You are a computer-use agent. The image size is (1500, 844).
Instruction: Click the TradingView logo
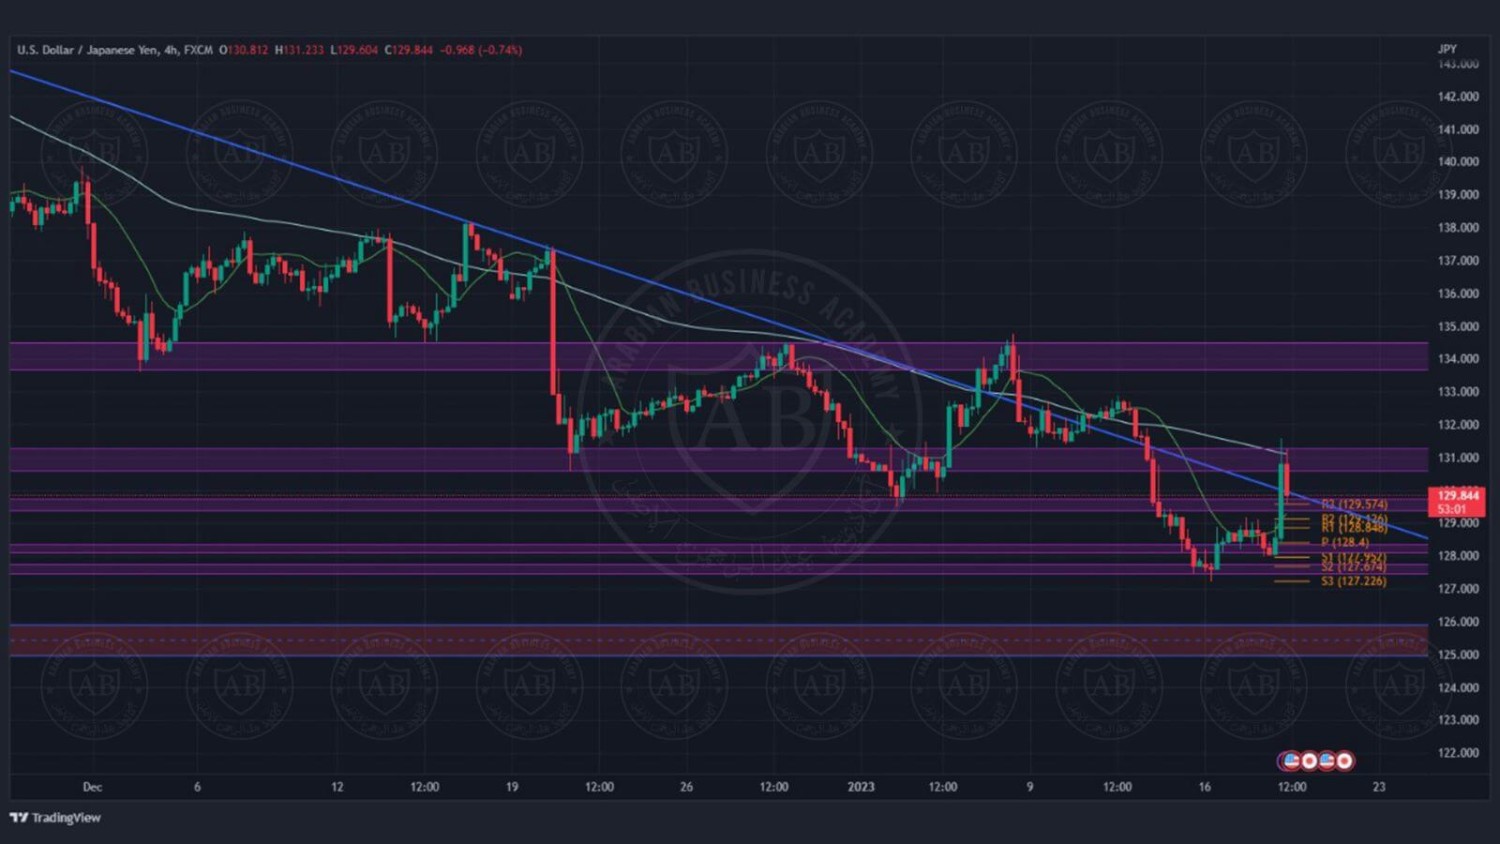pos(56,818)
